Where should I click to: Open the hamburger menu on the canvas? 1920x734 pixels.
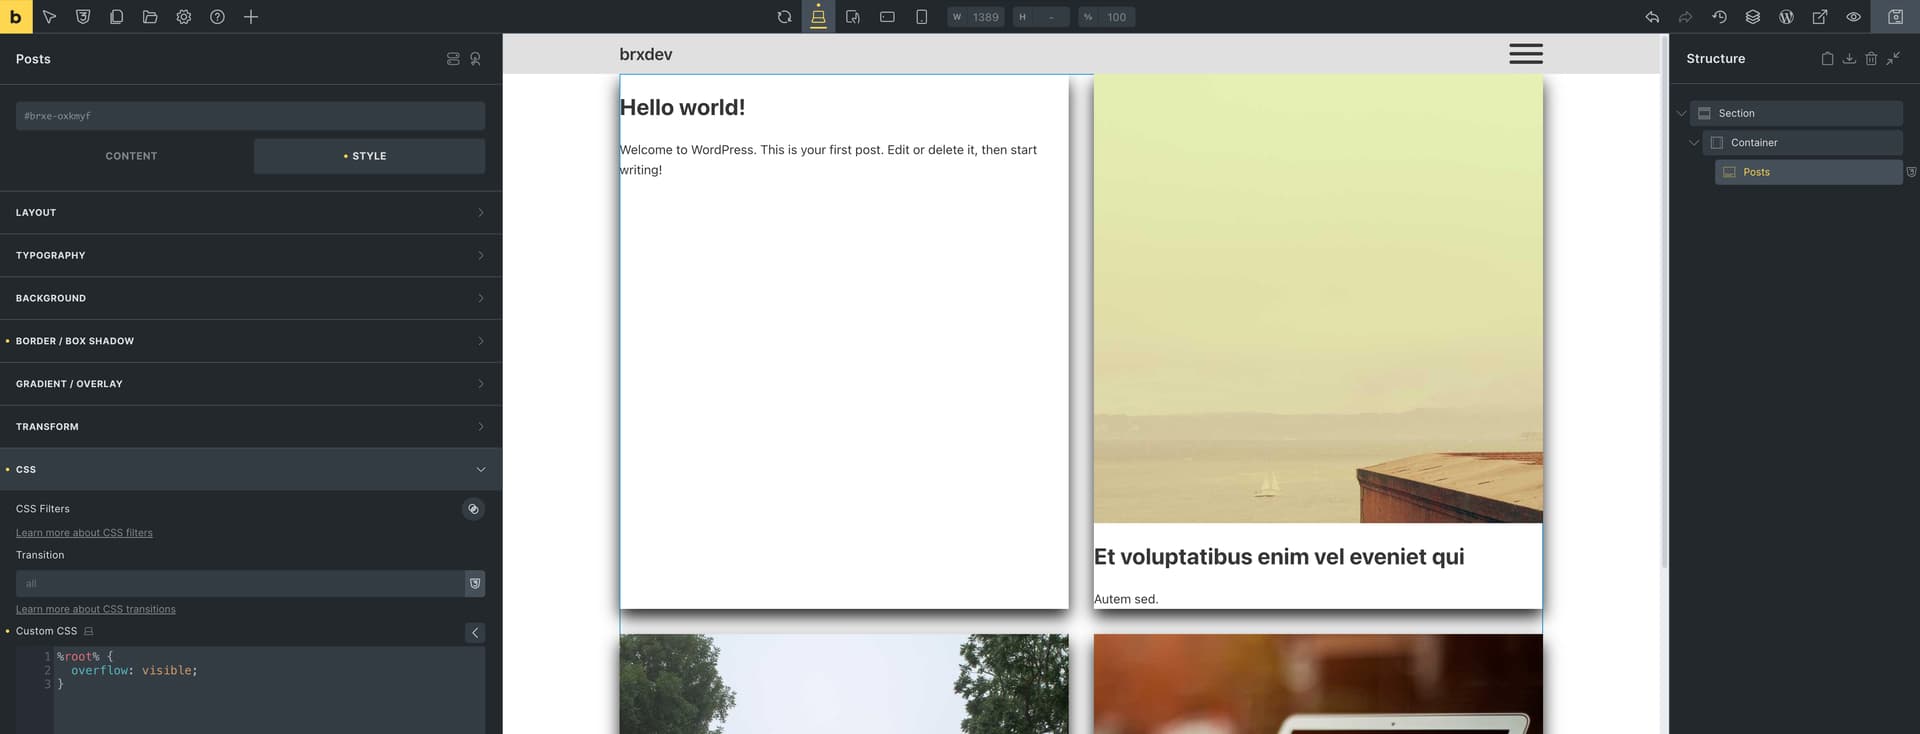1526,54
